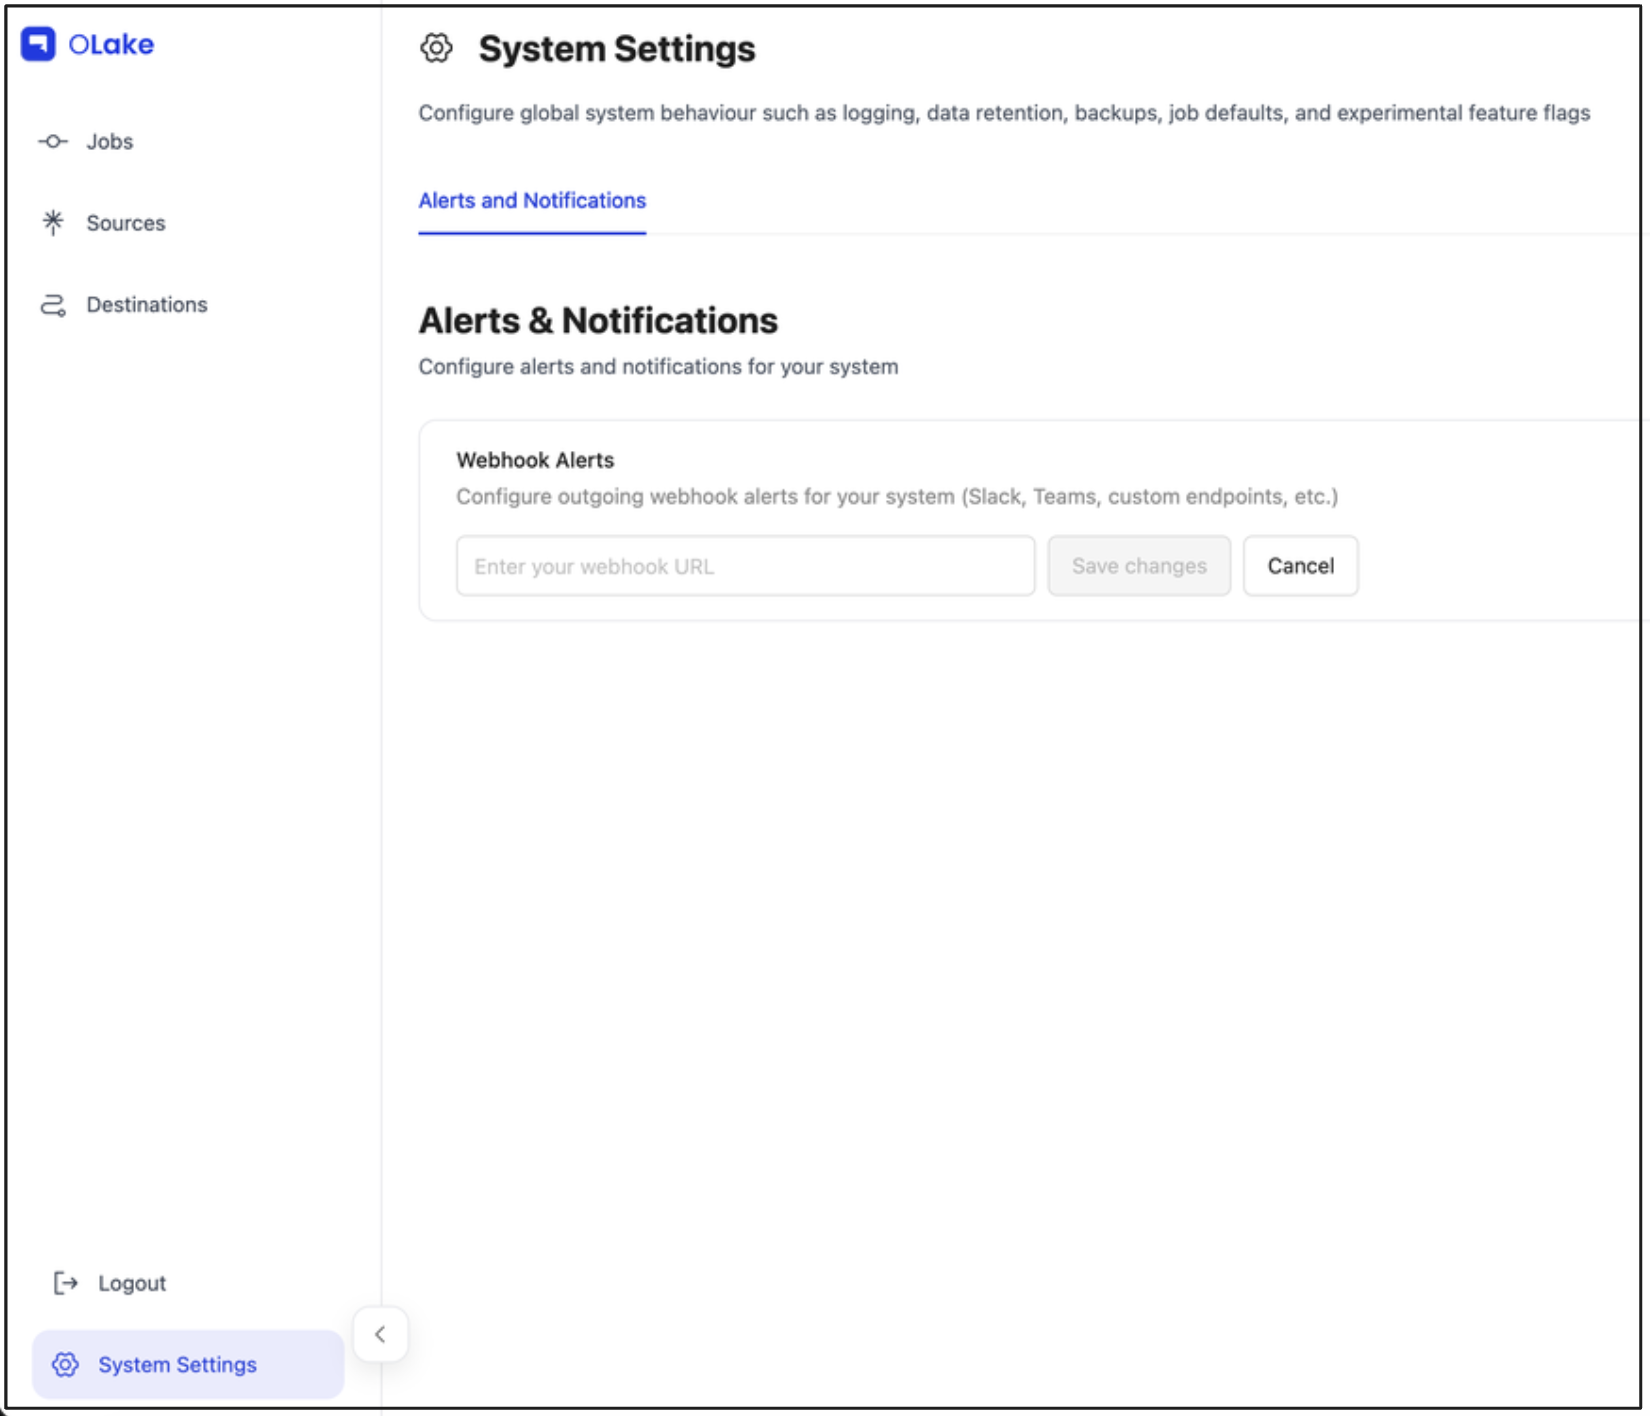
Task: Click the Destinations pipeline icon
Action: pos(52,304)
